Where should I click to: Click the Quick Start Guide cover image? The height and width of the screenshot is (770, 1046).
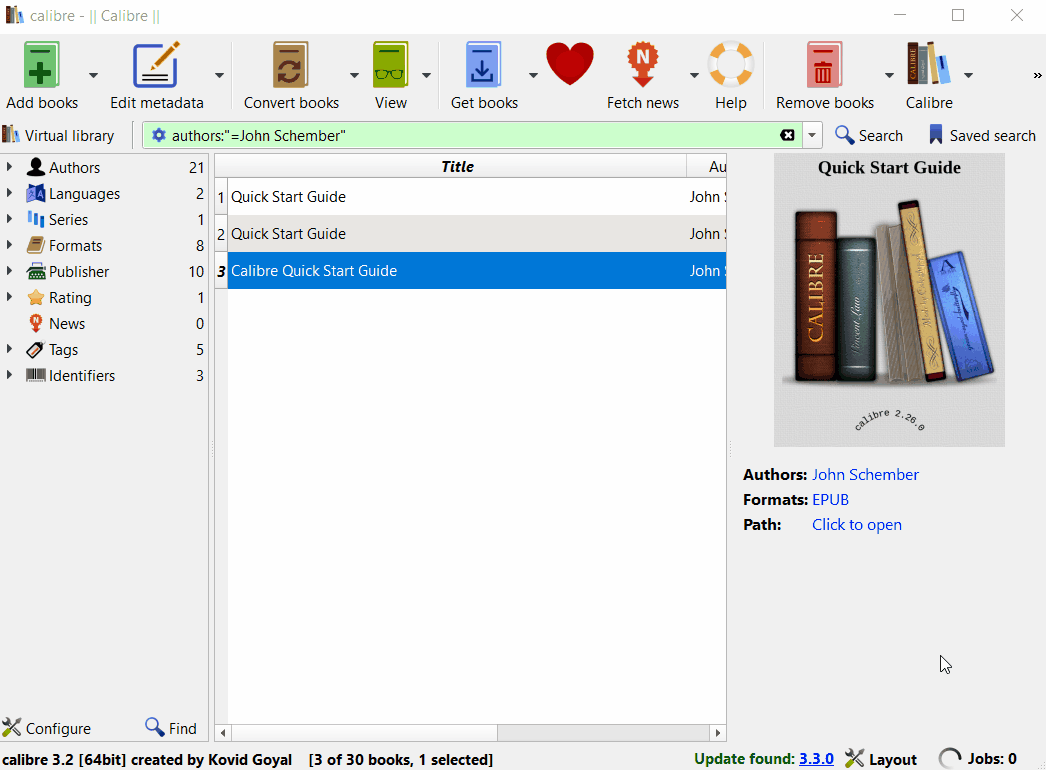tap(889, 300)
